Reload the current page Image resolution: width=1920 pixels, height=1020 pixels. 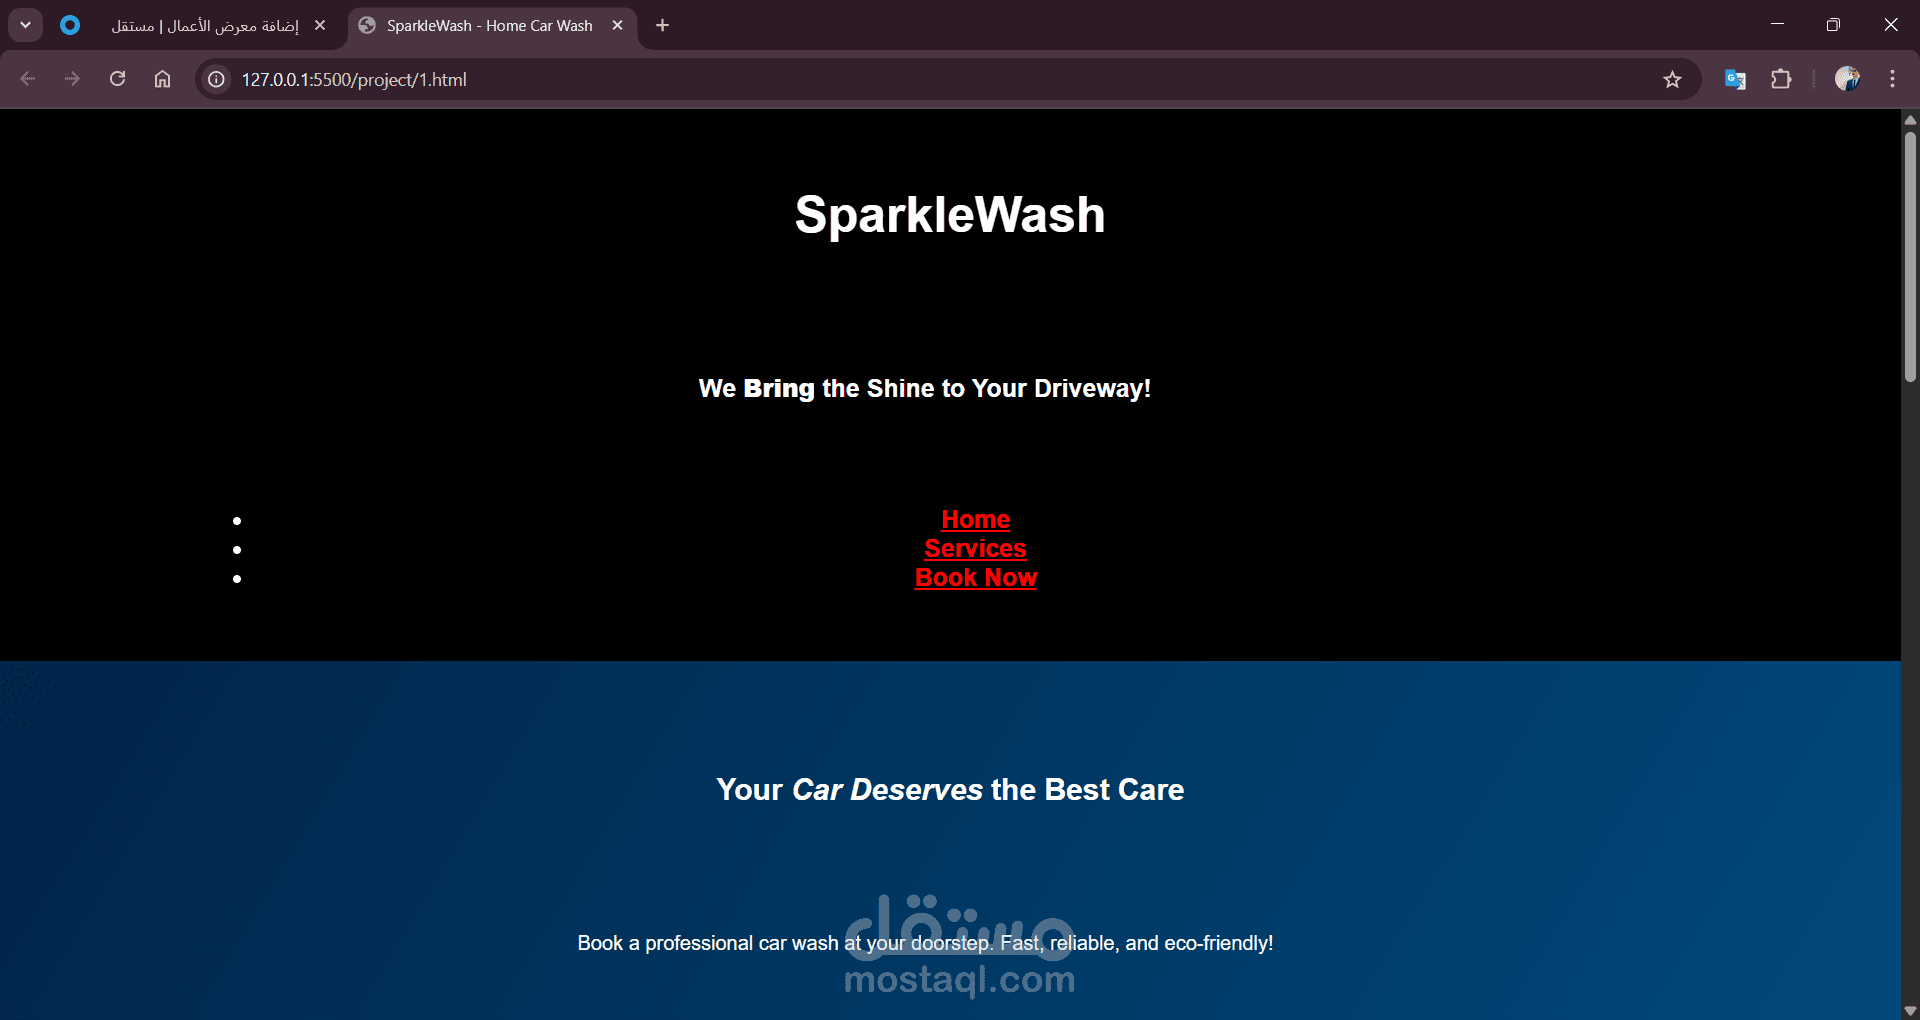tap(117, 79)
